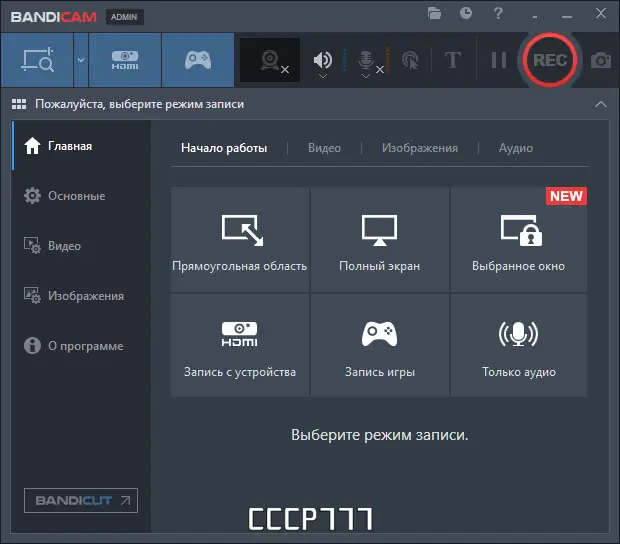
Task: Choose Выбранное окно recording tile
Action: pos(519,240)
